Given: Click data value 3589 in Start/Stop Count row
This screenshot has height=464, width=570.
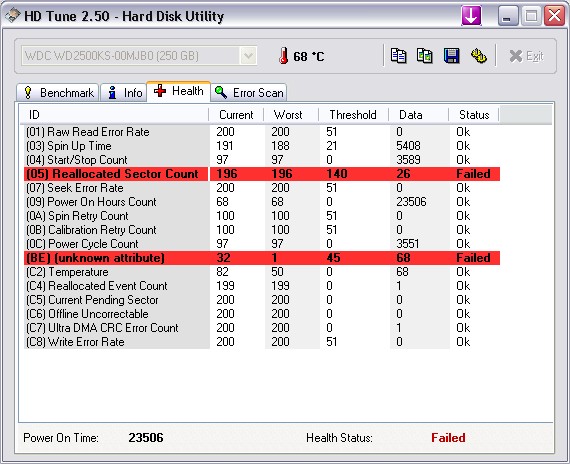Looking at the screenshot, I should pyautogui.click(x=408, y=160).
